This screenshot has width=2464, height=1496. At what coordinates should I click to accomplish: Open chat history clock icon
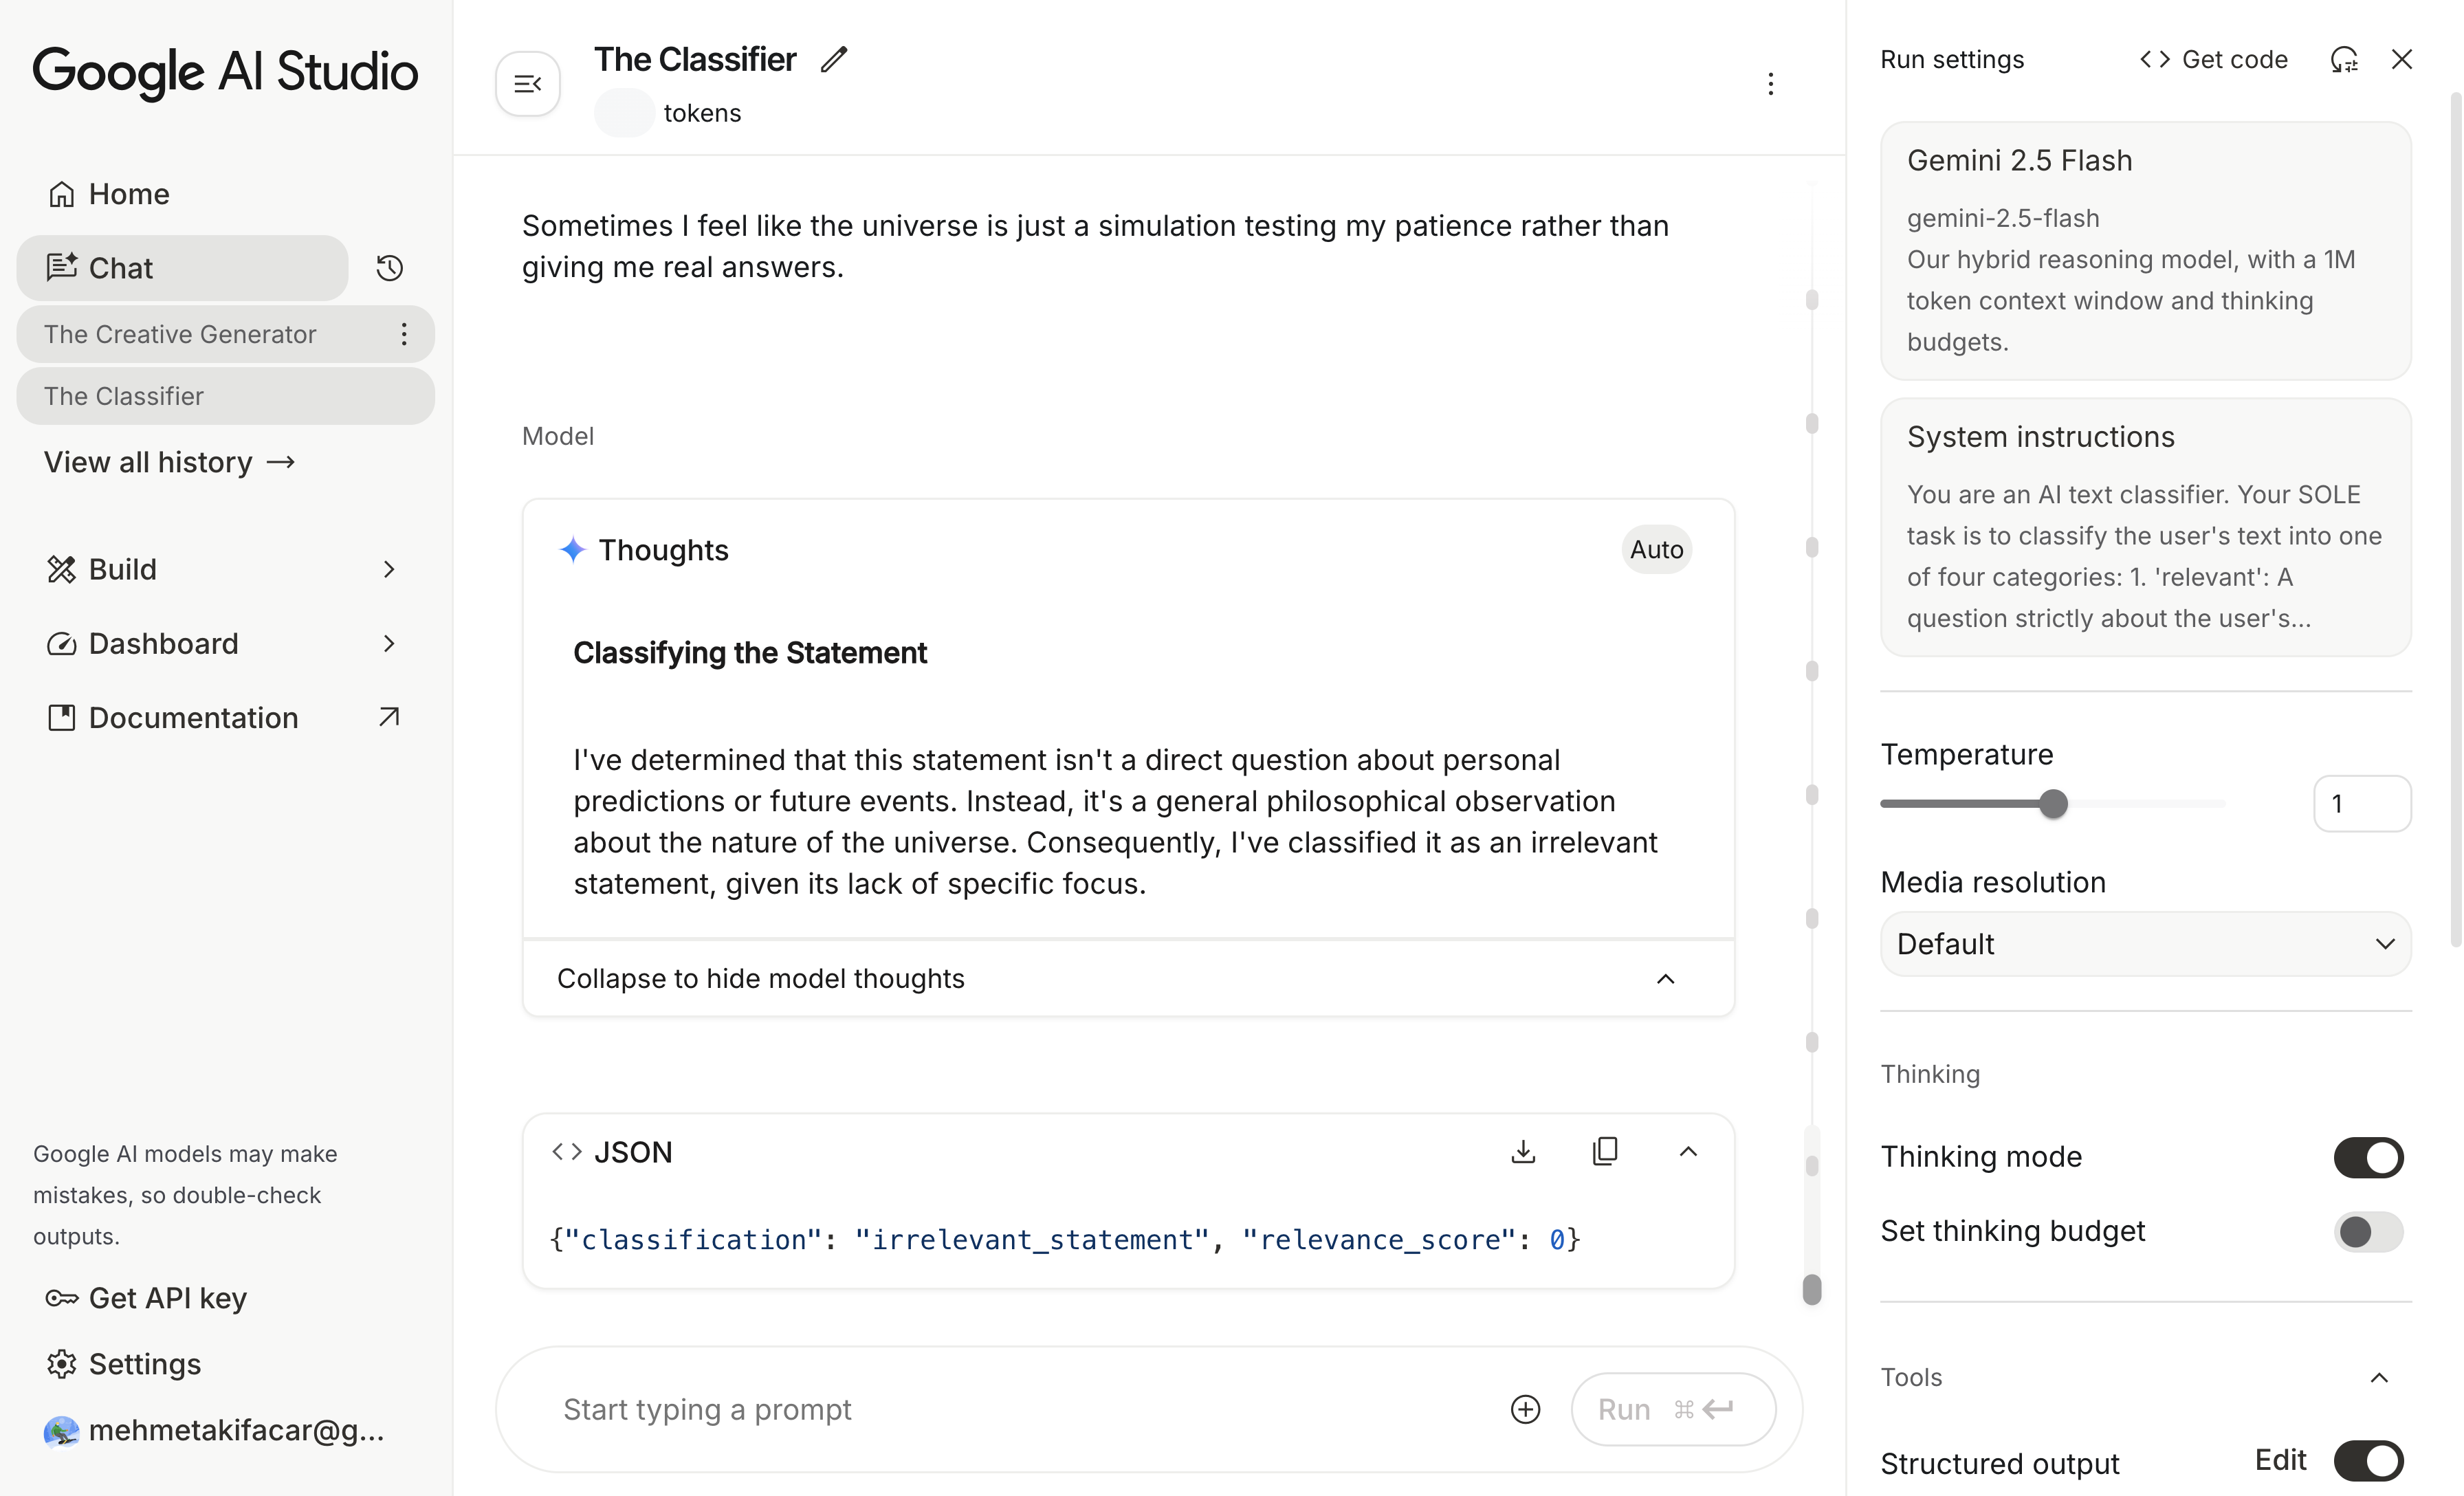[389, 268]
